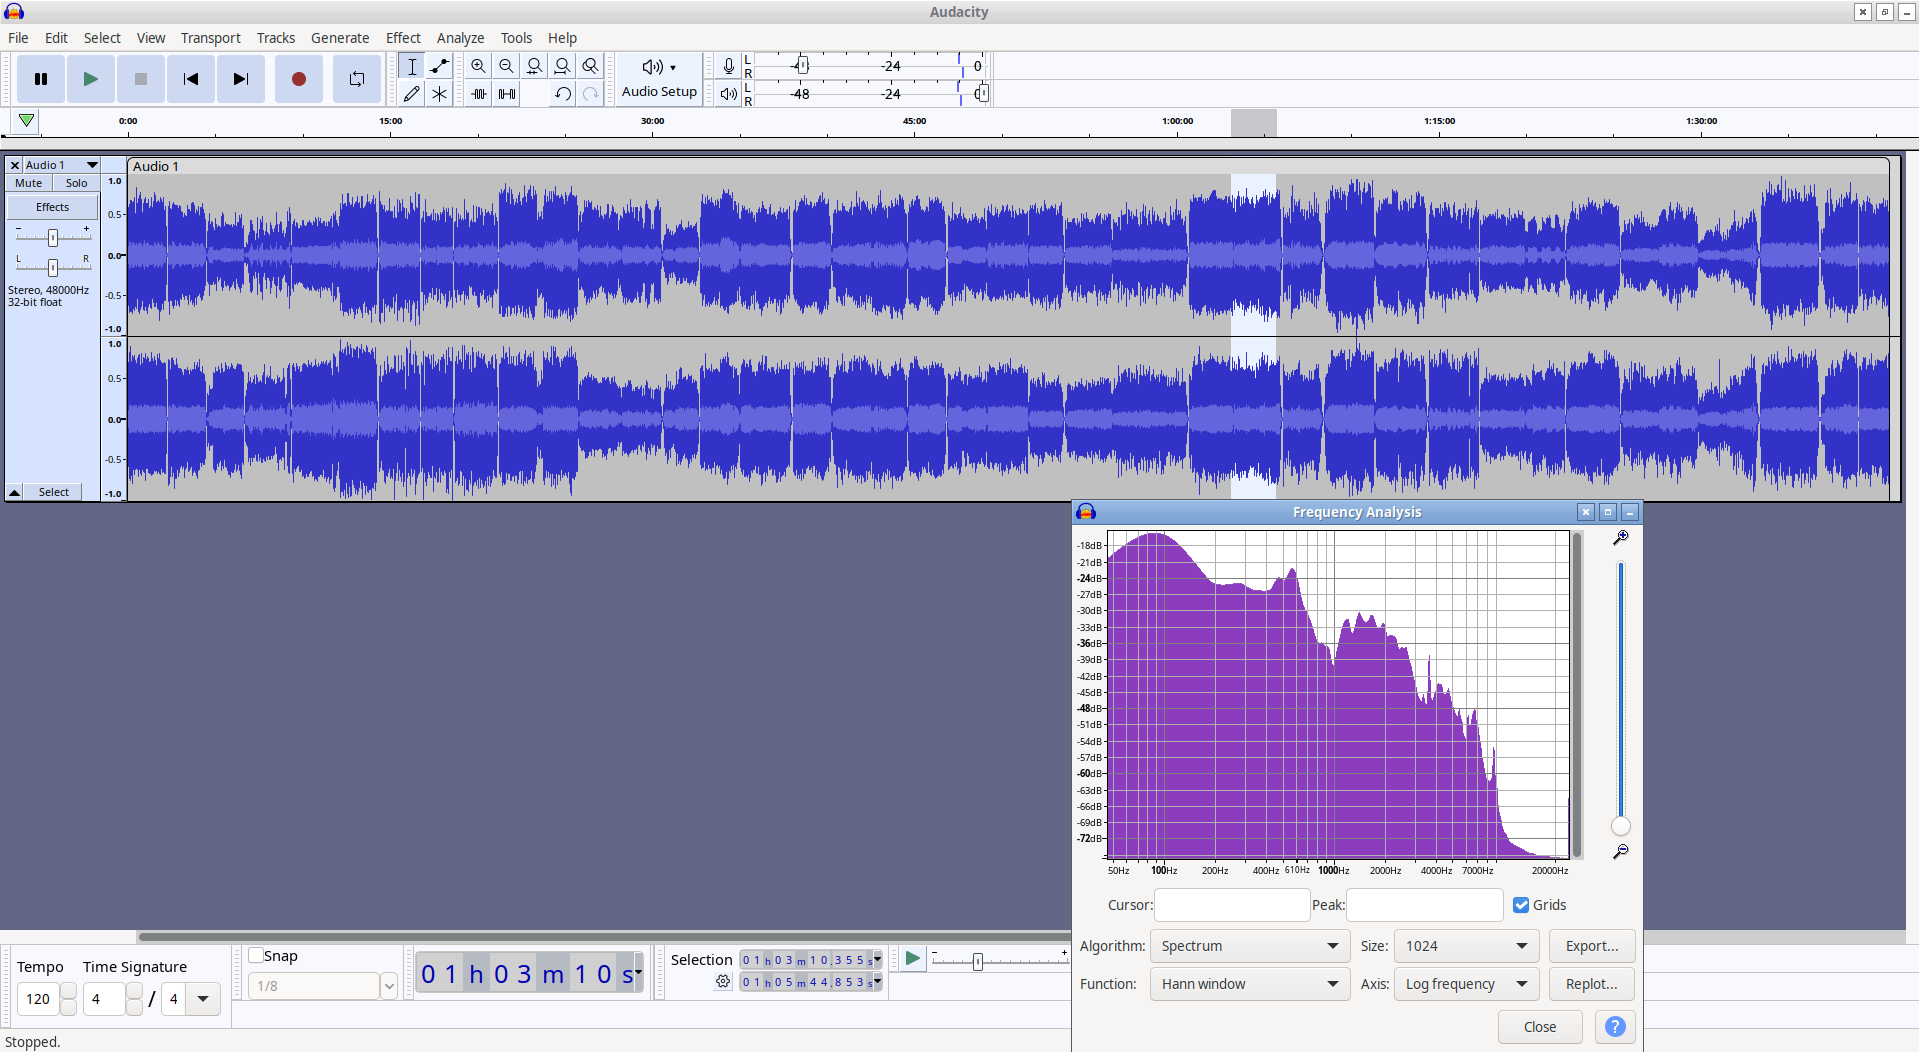Choose the Draw pencil tool

412,94
